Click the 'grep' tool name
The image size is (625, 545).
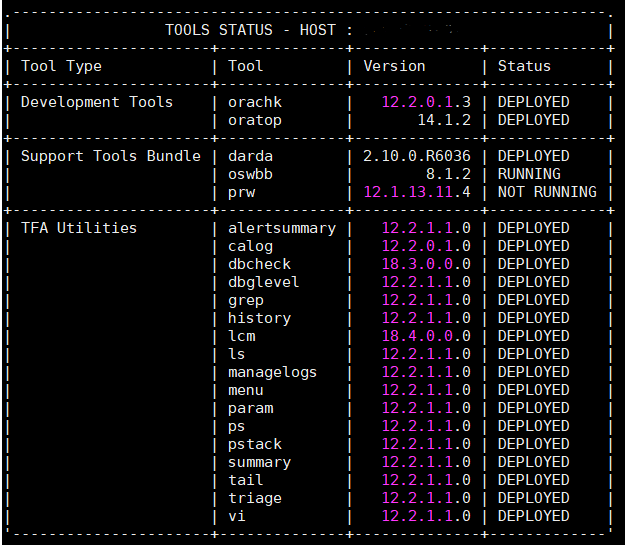(x=246, y=301)
